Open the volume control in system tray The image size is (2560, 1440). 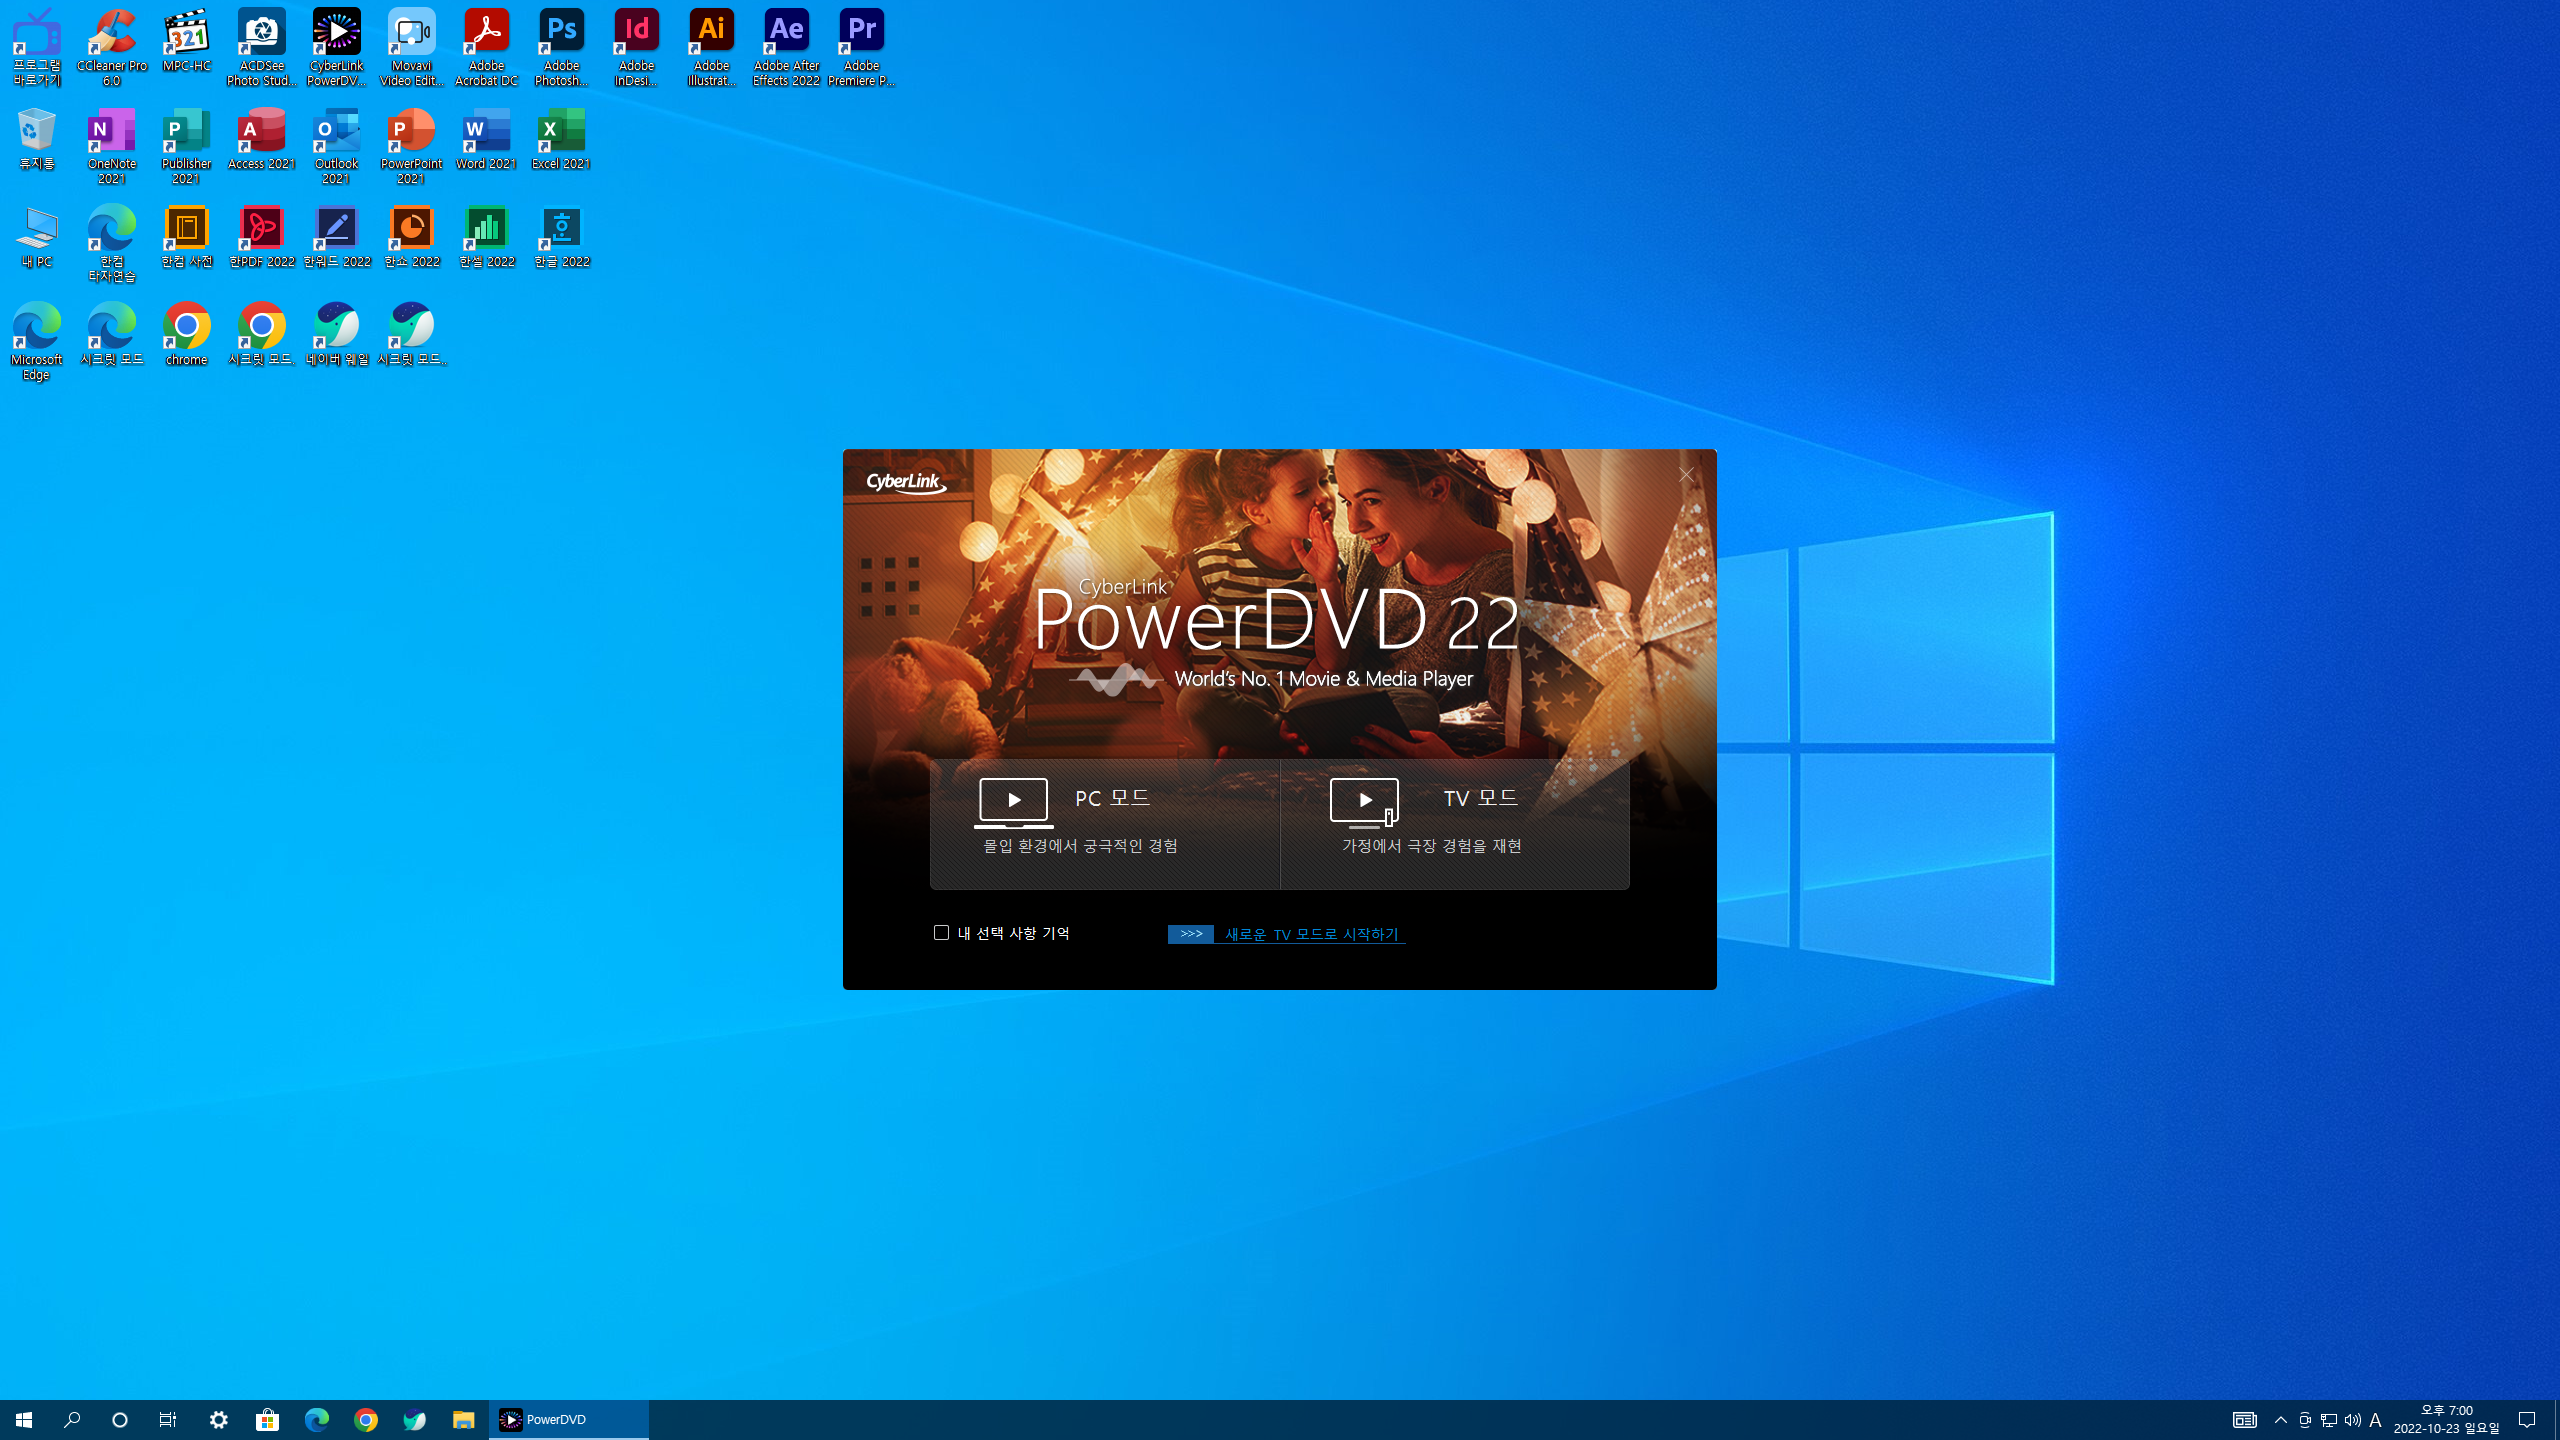2352,1419
